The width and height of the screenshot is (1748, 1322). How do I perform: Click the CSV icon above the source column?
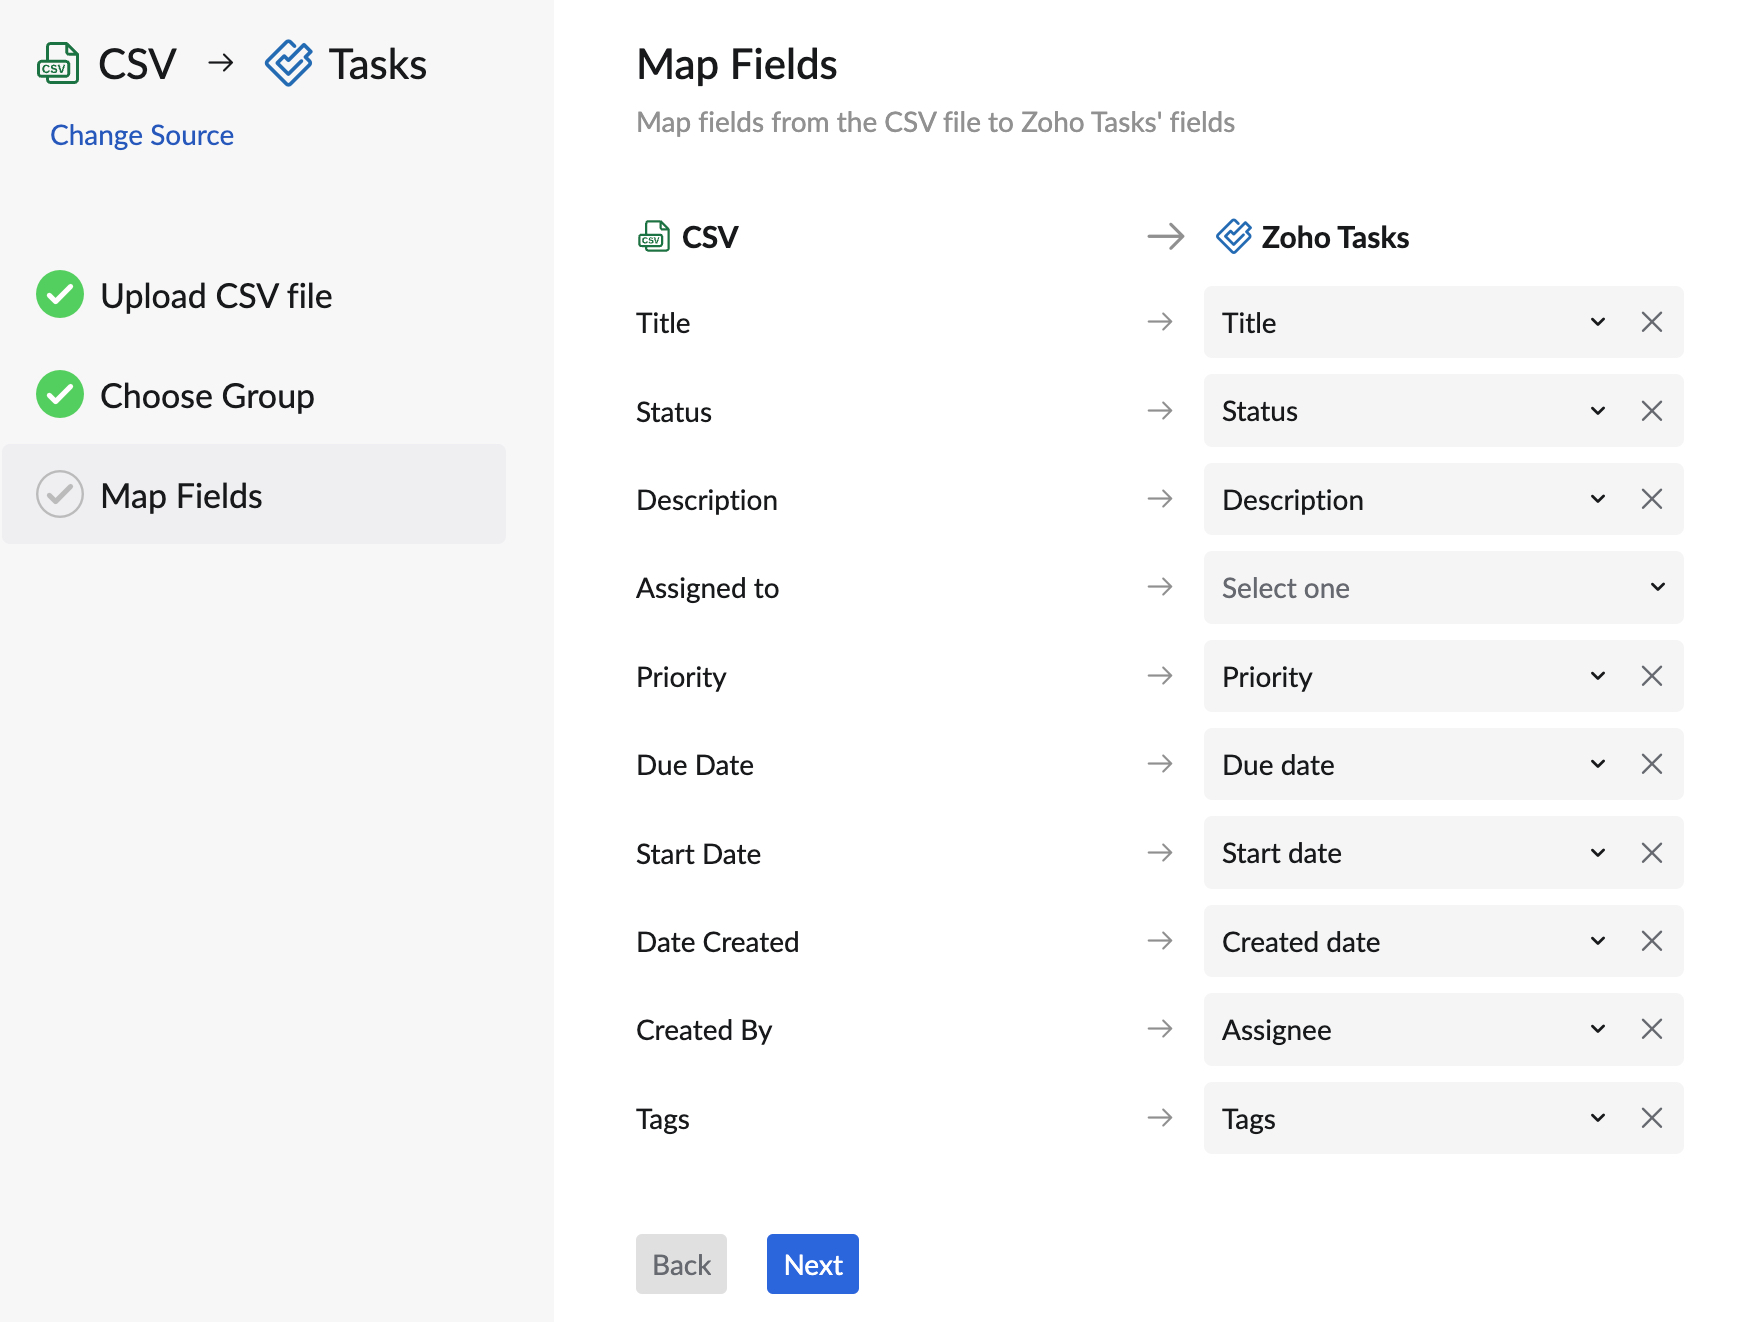coord(654,237)
